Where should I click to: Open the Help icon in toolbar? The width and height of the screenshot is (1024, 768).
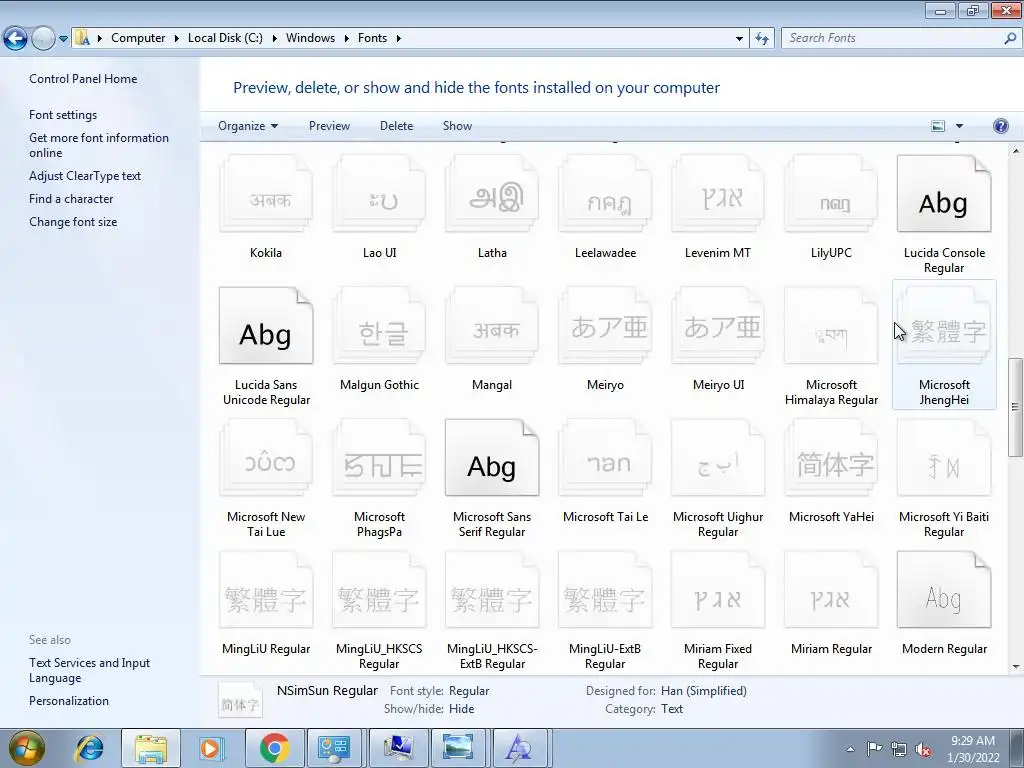coord(1000,126)
